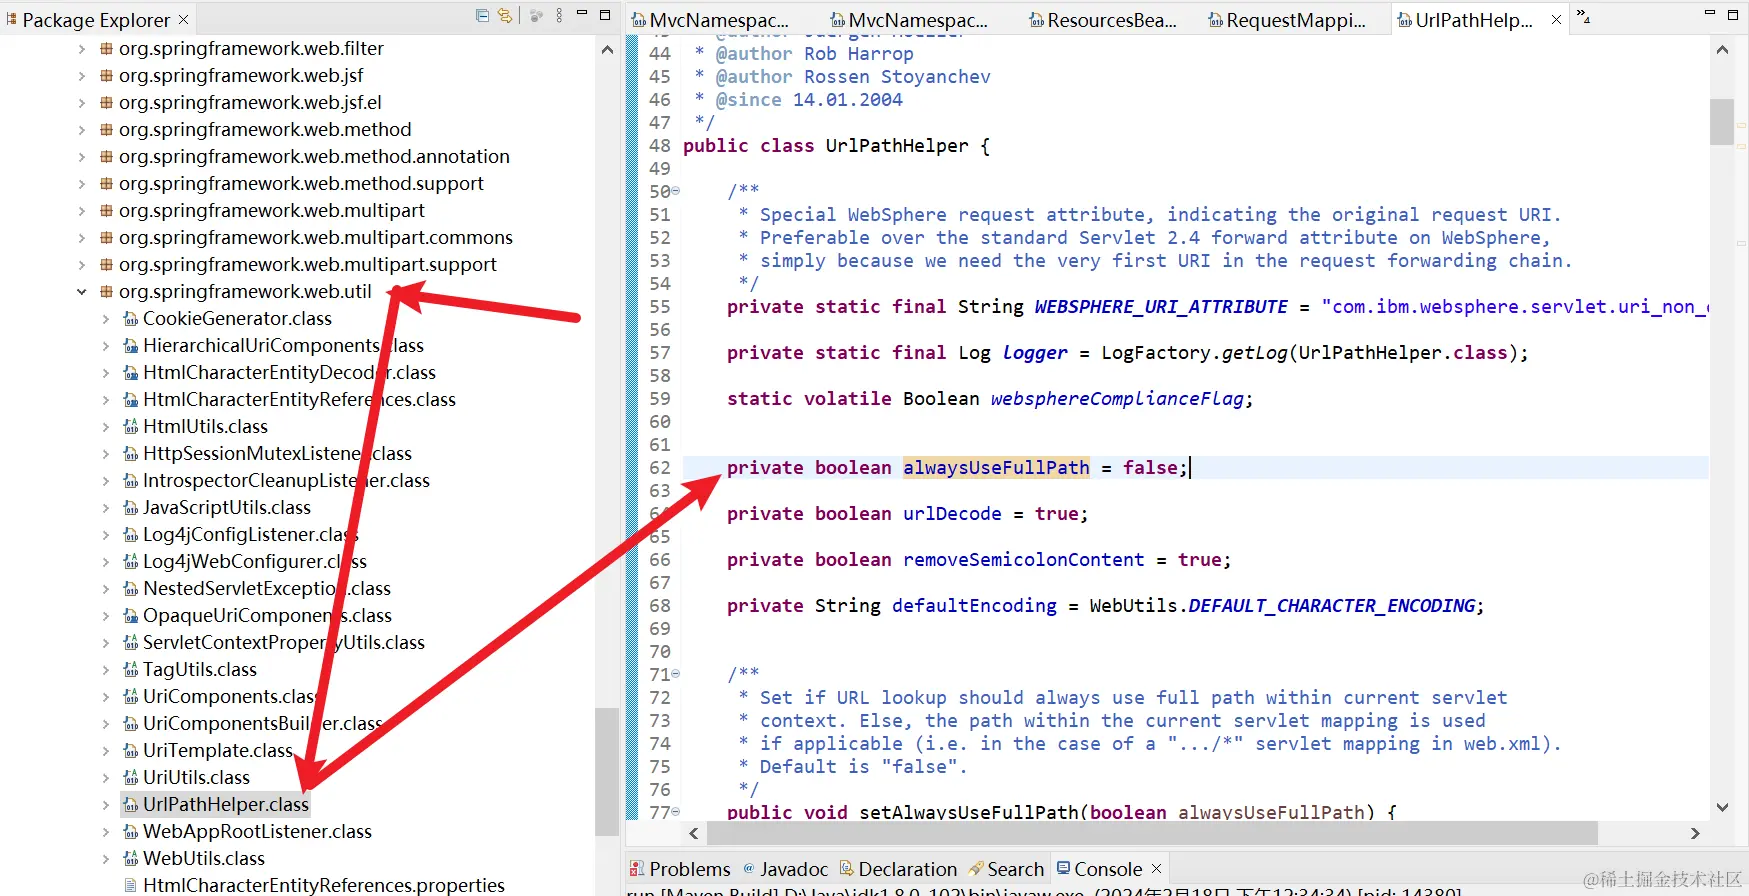Select IntrospectorCleanupListener.class in the tree
This screenshot has height=896, width=1749.
286,481
